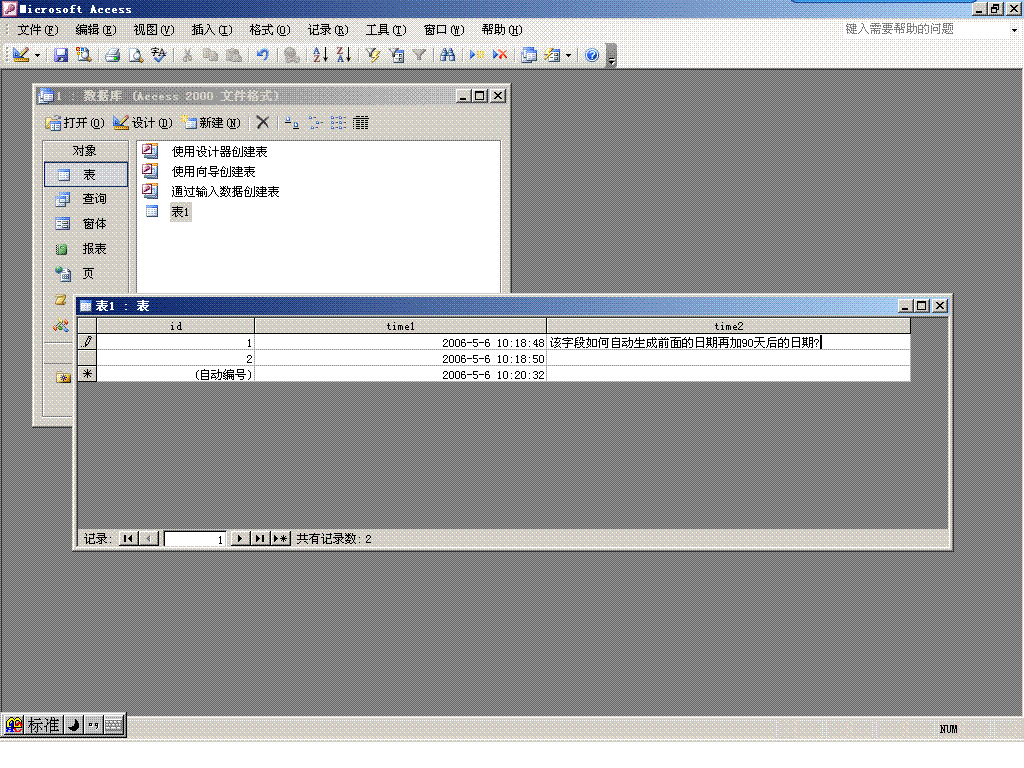The height and width of the screenshot is (768, 1024).
Task: Click the time1 column header
Action: click(x=400, y=326)
